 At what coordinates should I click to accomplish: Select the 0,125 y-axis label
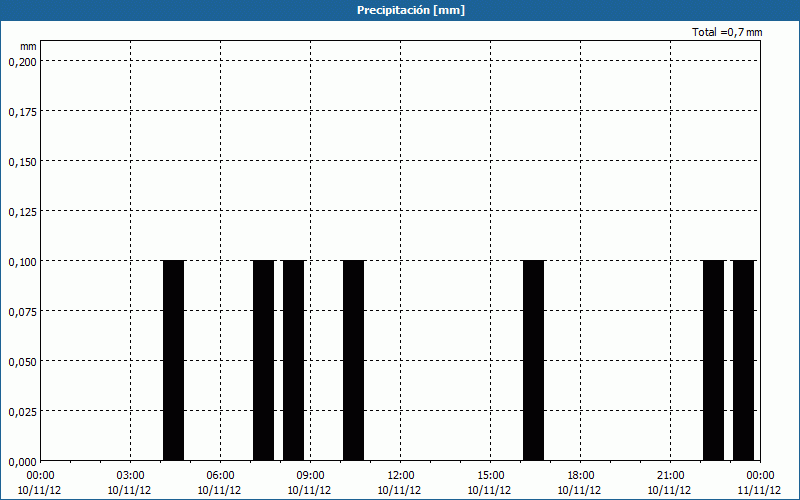[x=22, y=212]
